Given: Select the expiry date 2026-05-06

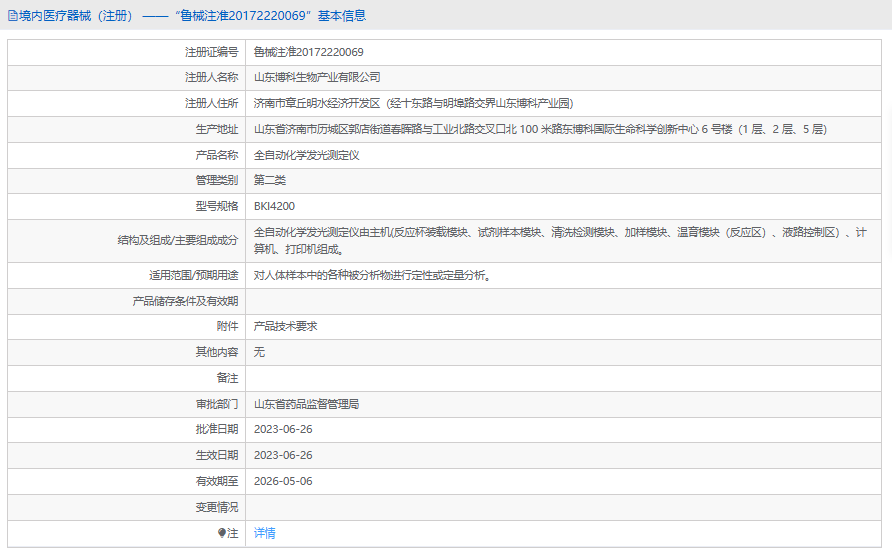Looking at the screenshot, I should point(283,481).
